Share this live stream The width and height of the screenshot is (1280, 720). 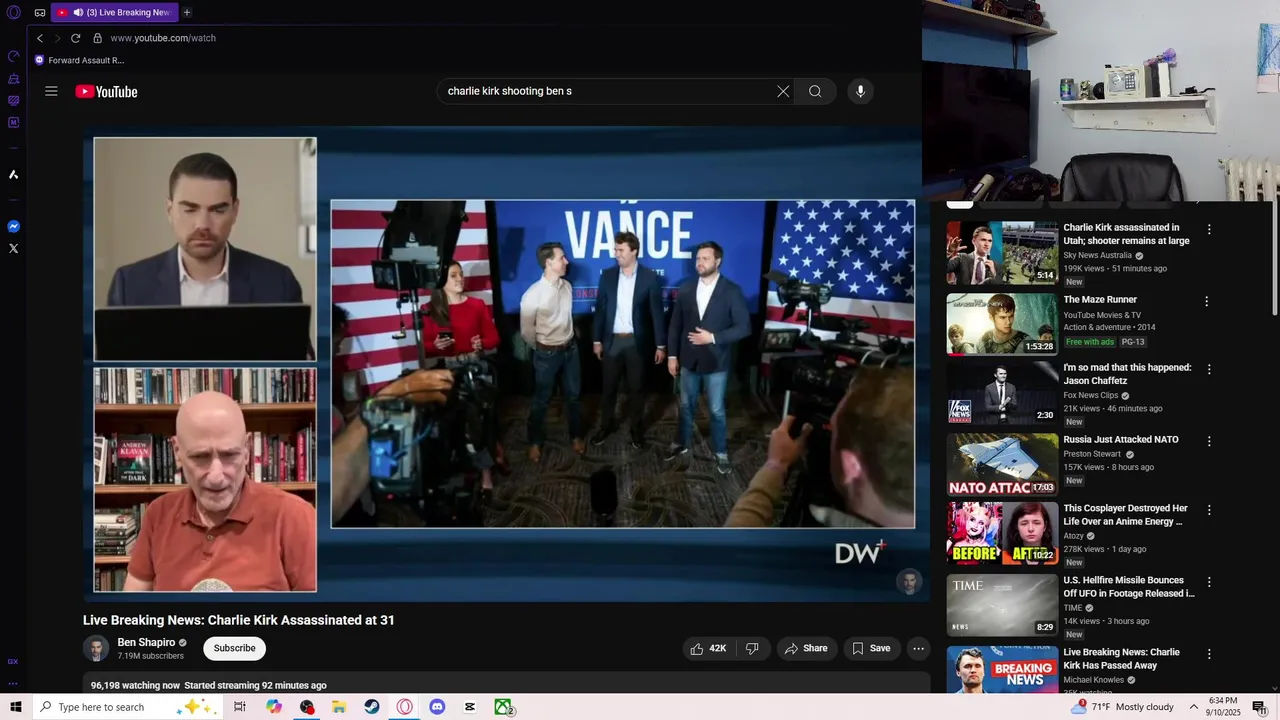pos(806,648)
